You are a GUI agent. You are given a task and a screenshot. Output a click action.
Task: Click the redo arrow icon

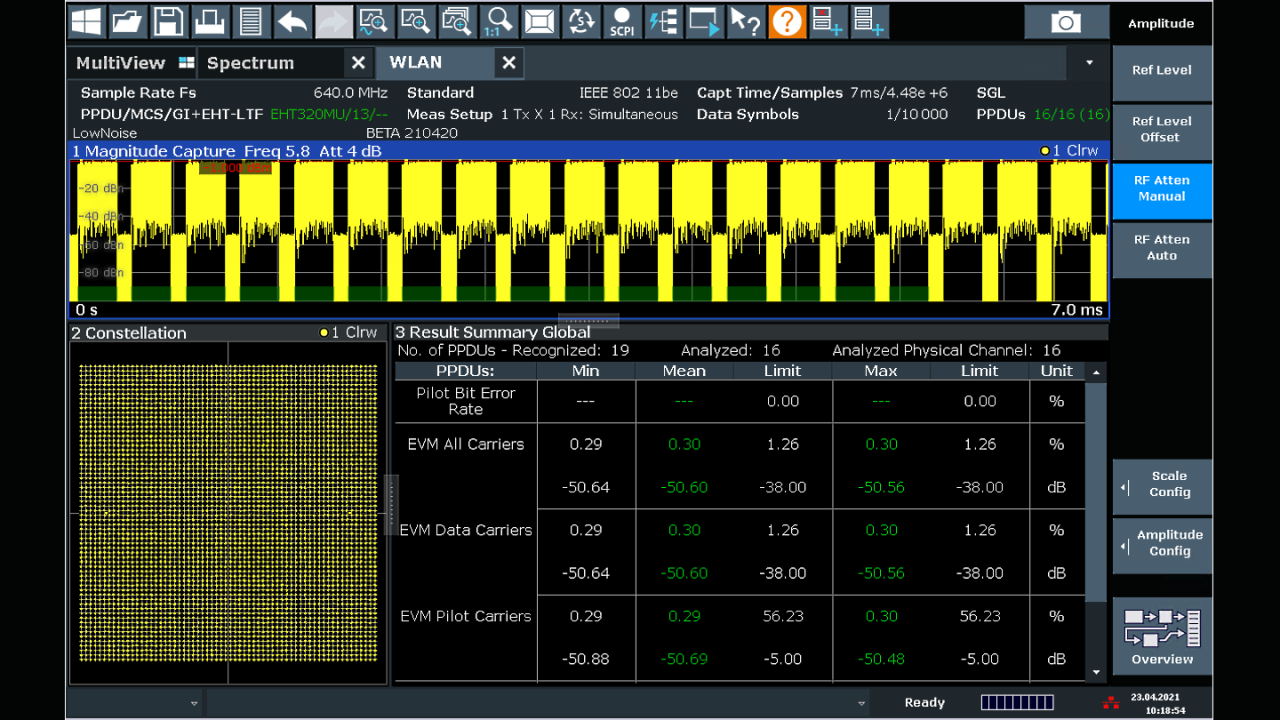333,21
